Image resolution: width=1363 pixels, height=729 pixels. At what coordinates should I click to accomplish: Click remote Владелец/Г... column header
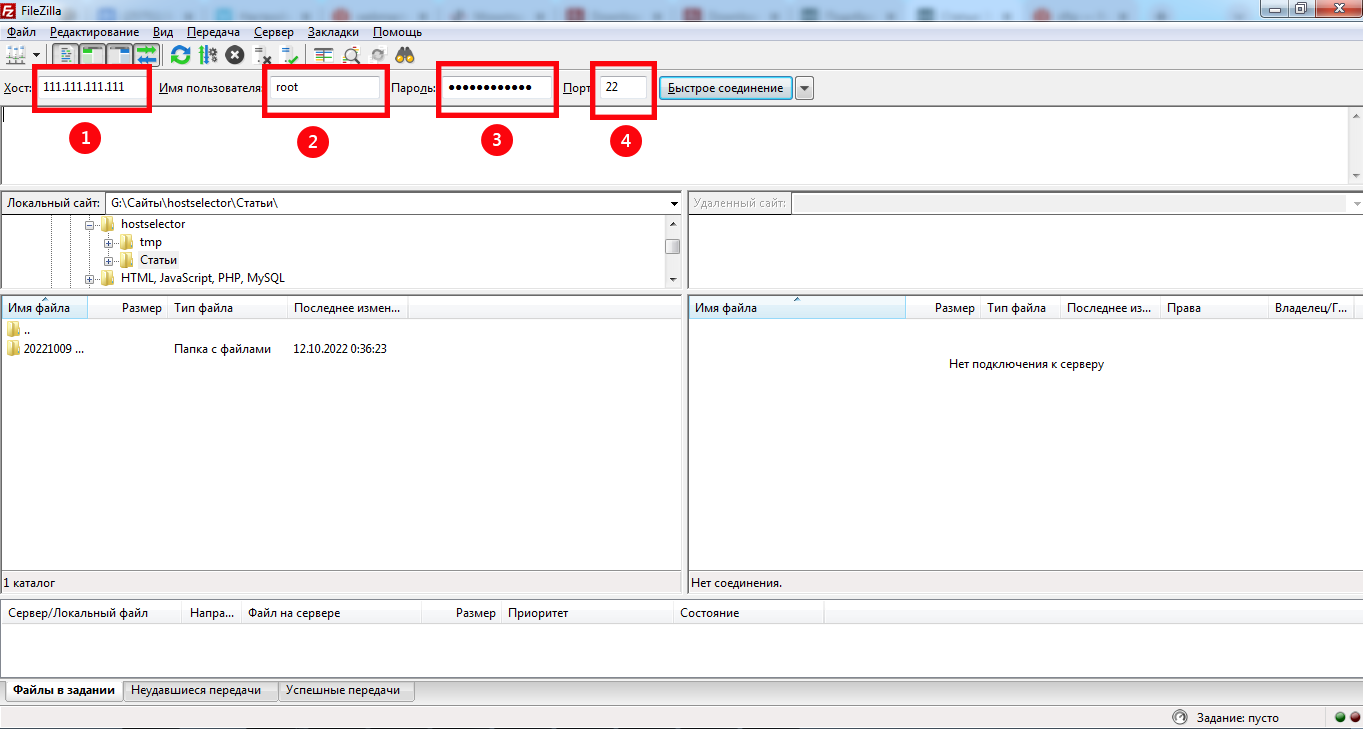pos(1310,308)
